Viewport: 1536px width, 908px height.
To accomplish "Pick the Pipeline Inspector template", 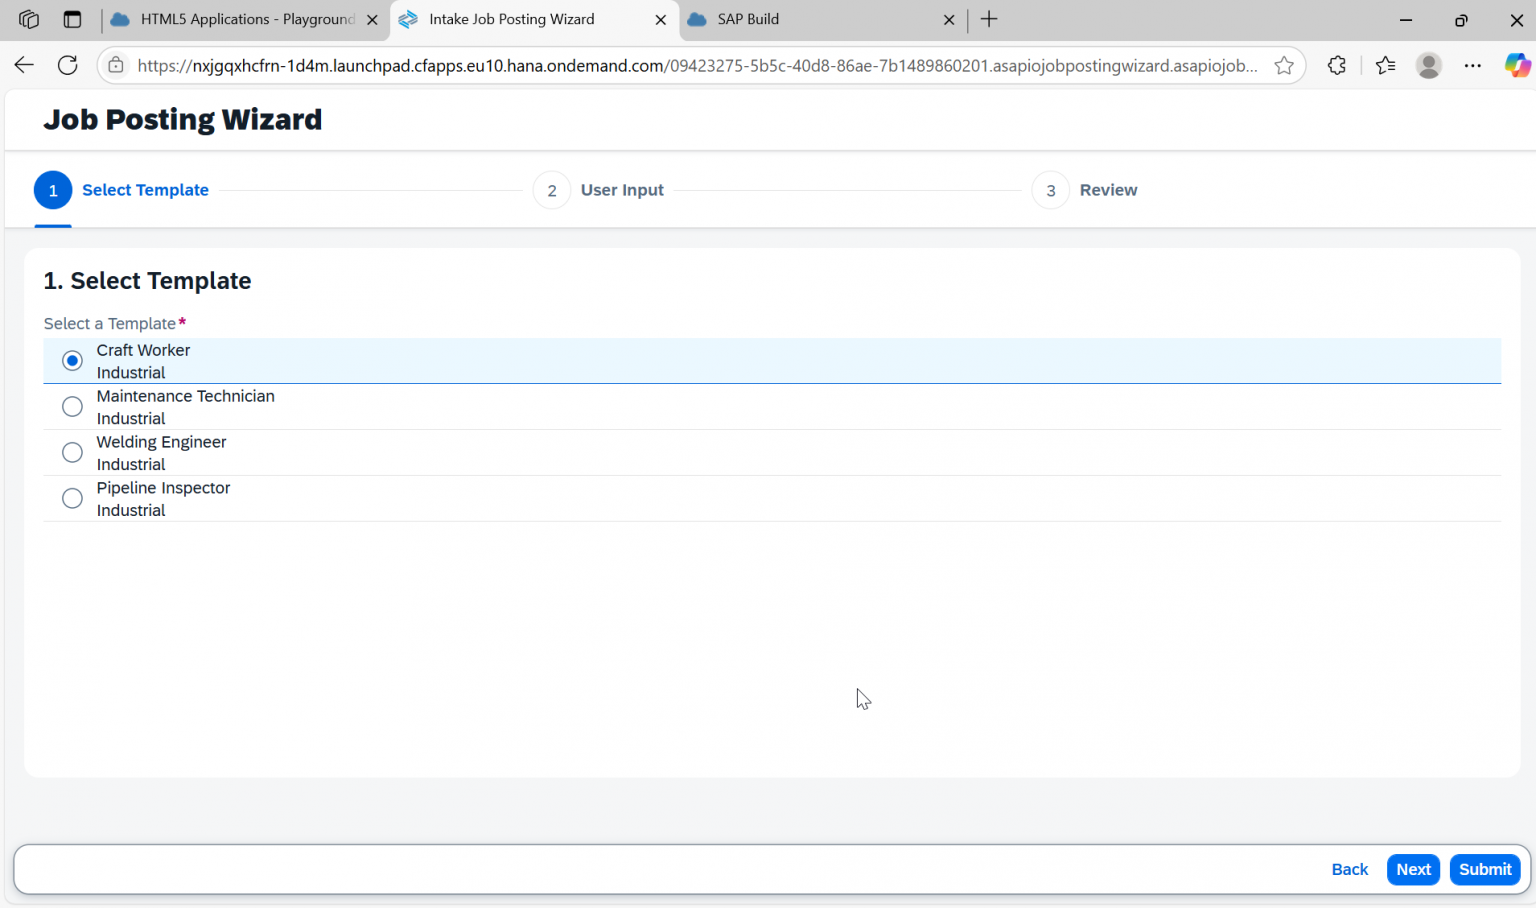I will tap(71, 498).
